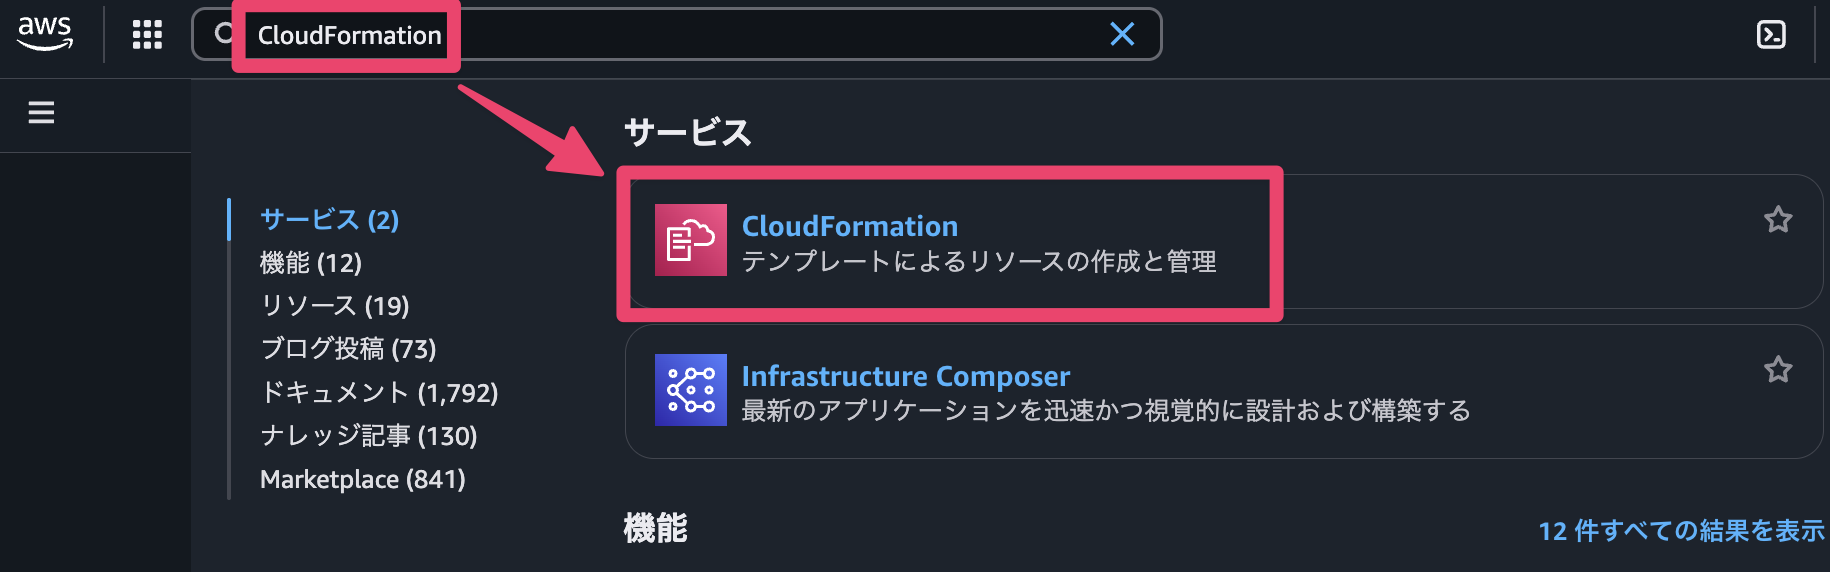
Task: Open the services grid menu icon
Action: click(147, 35)
